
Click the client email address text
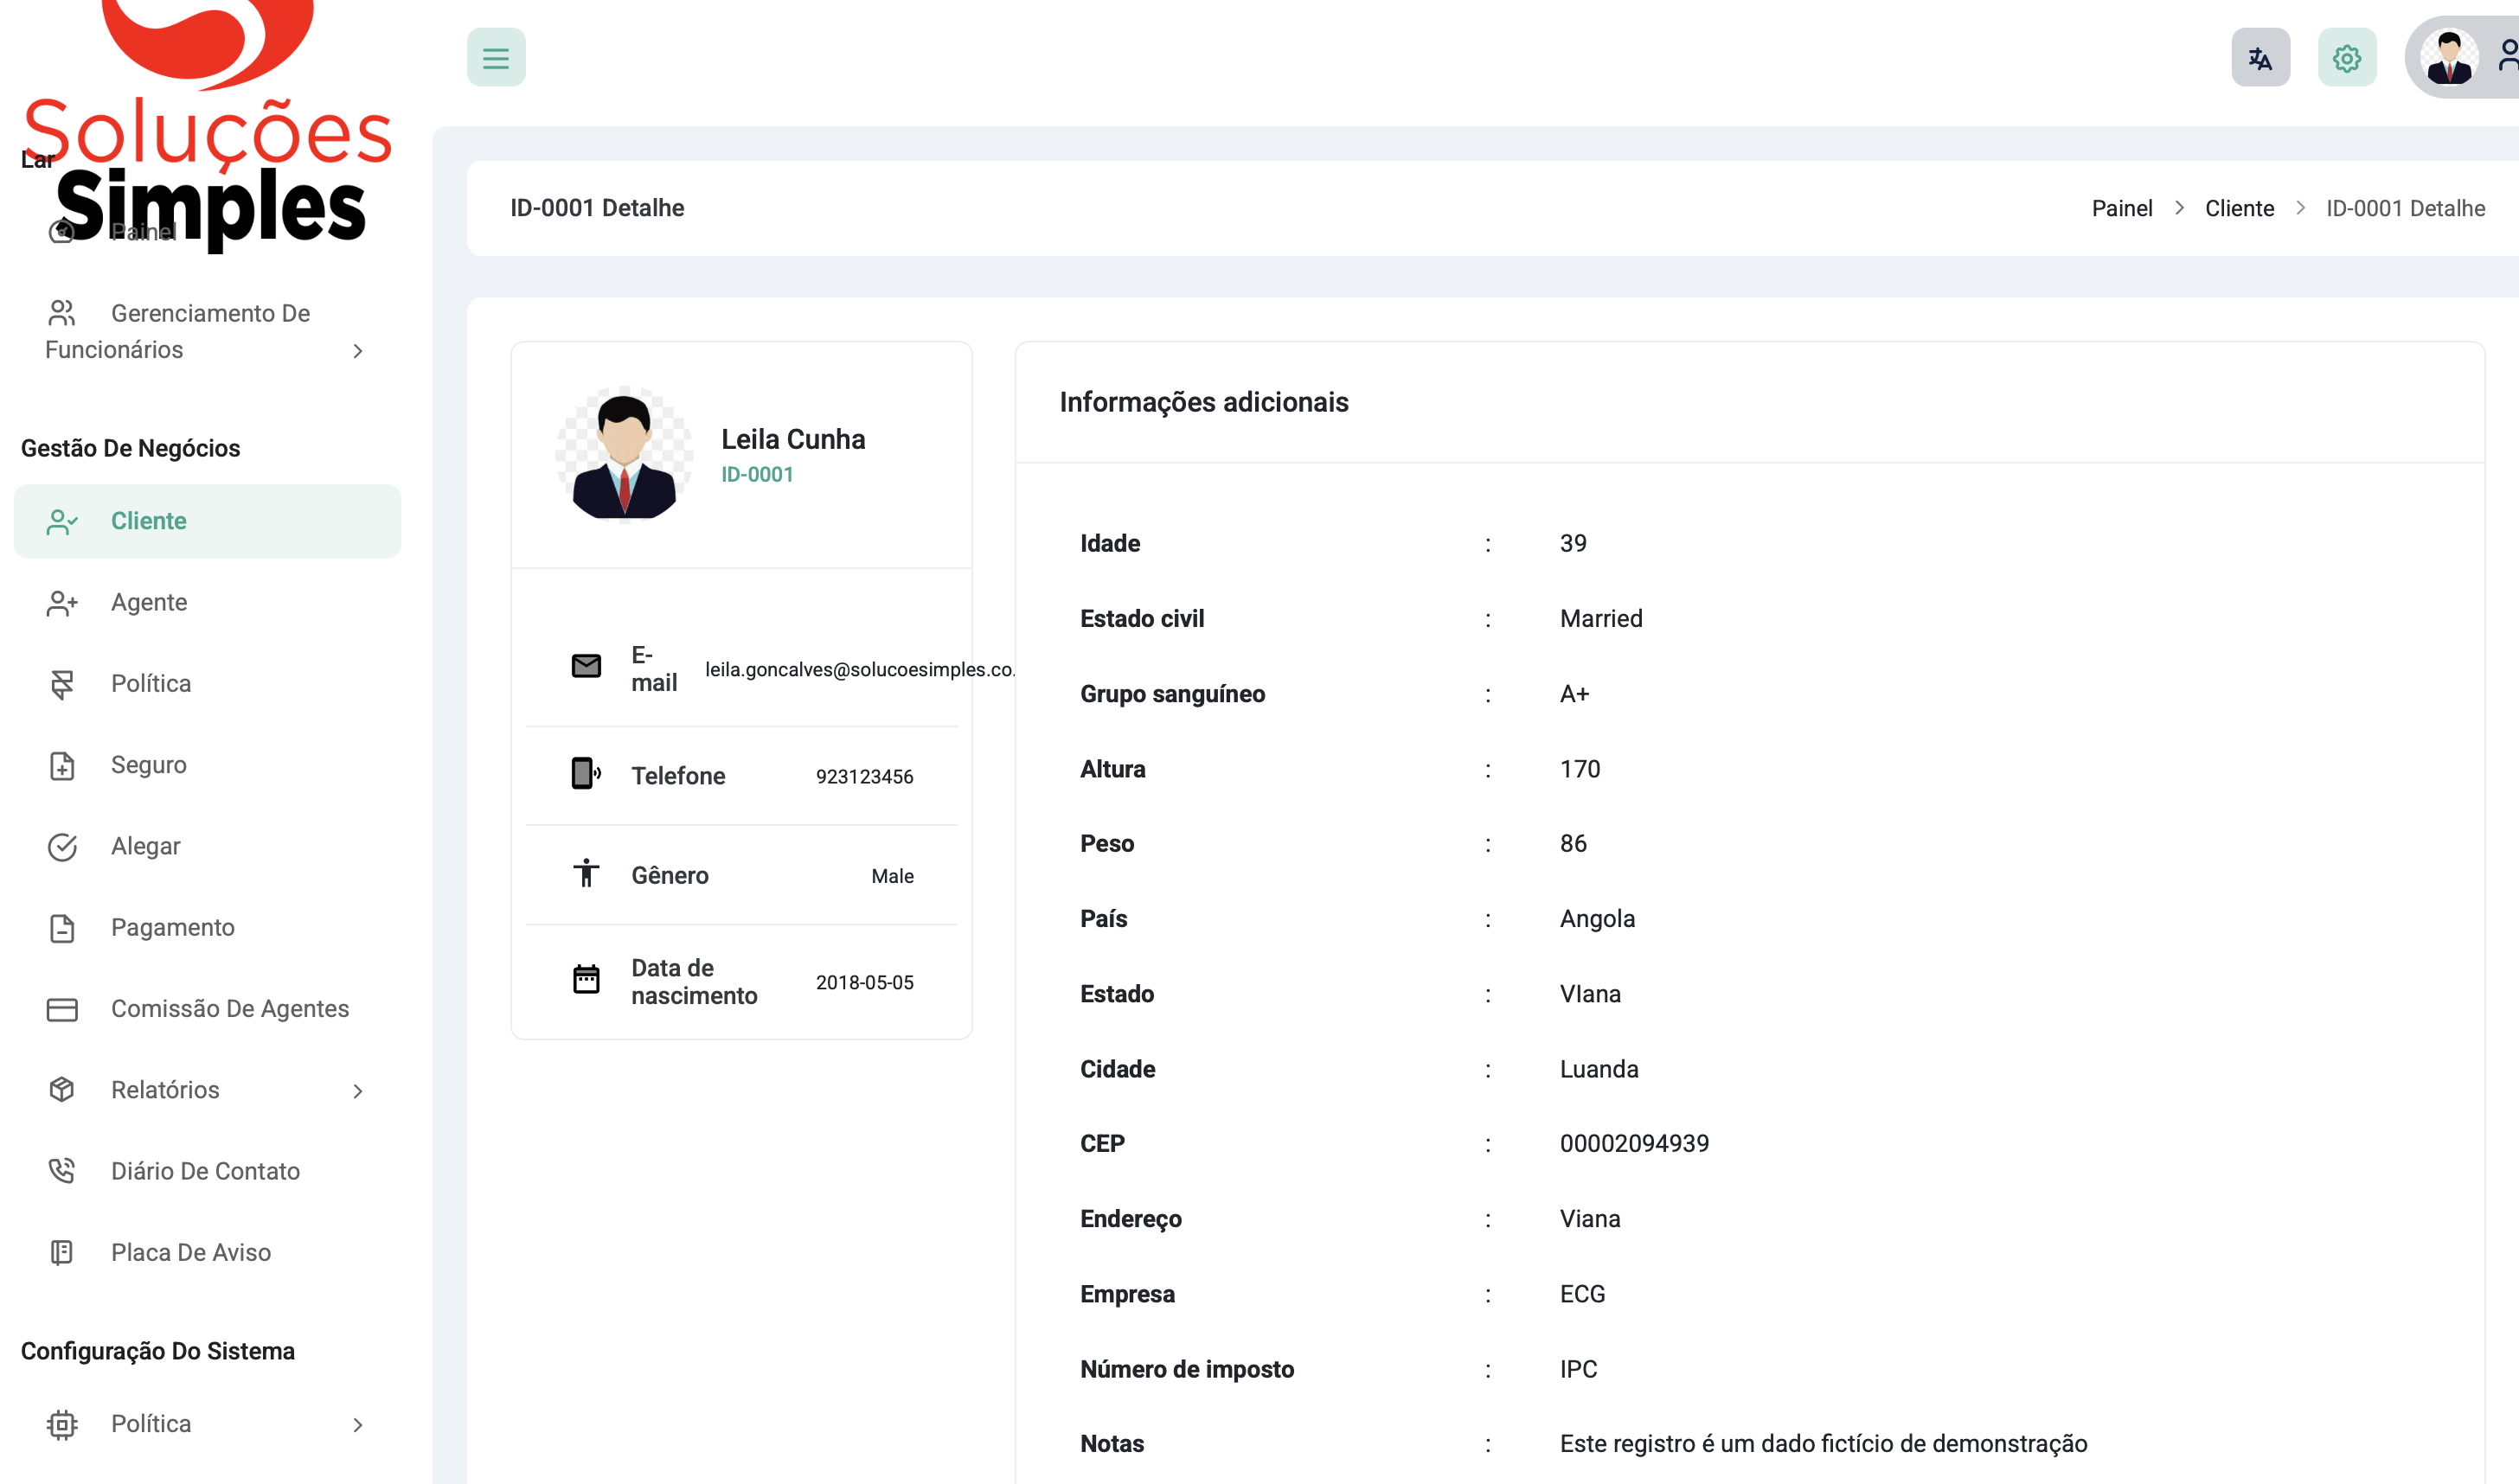(x=858, y=669)
